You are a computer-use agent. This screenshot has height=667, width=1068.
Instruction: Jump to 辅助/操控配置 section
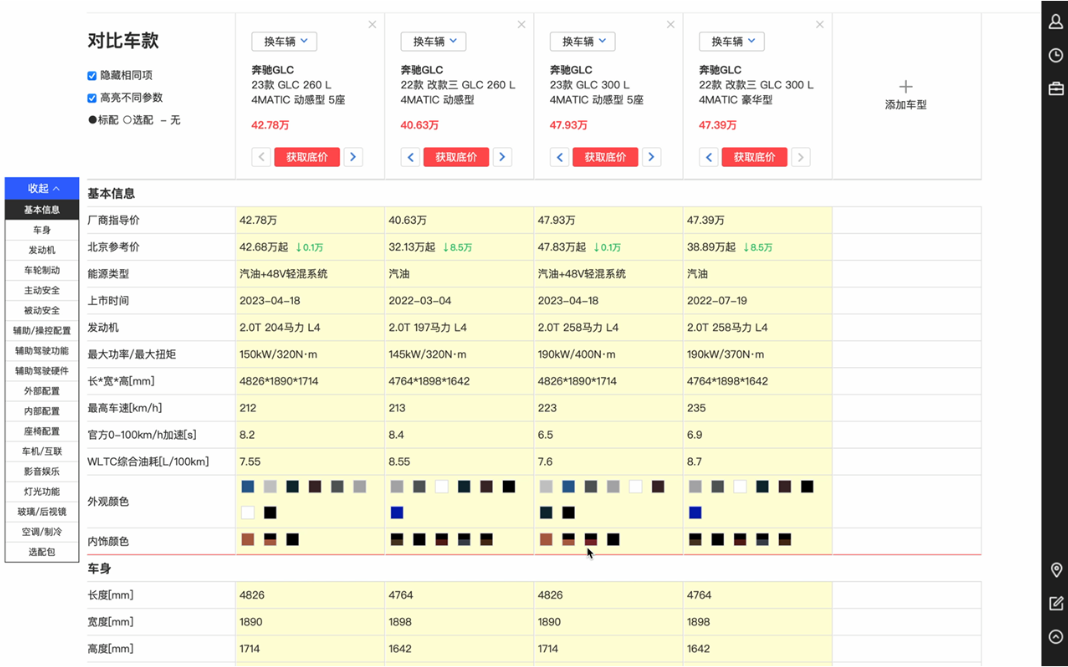pos(42,330)
